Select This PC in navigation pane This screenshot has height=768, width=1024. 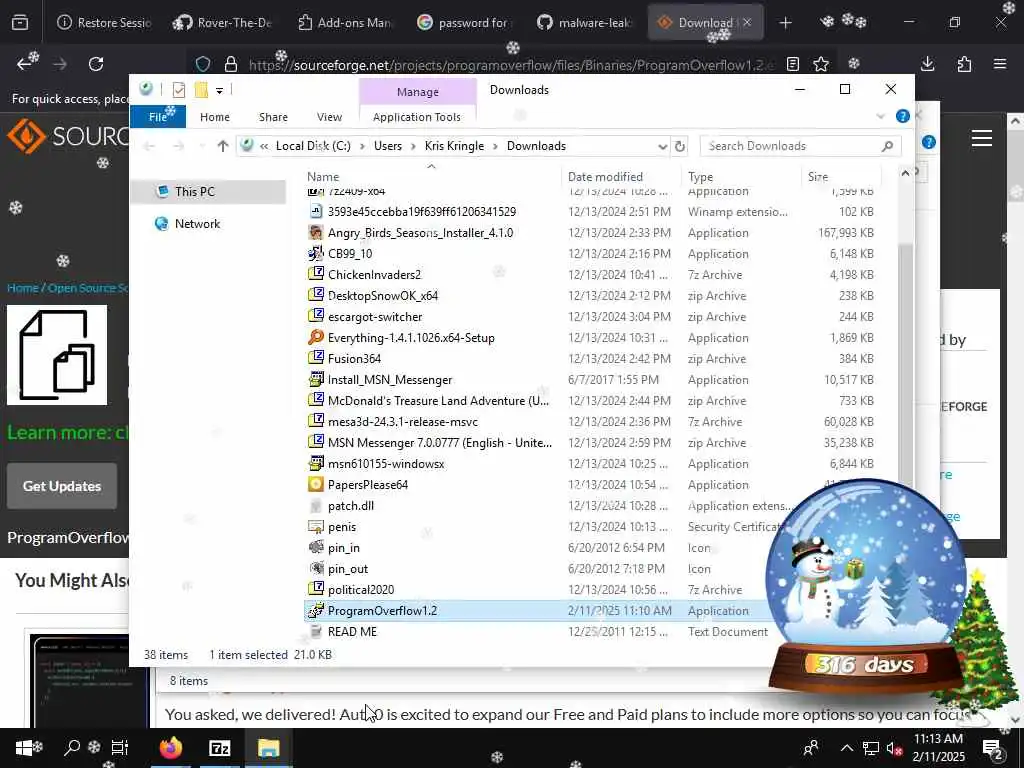click(208, 191)
